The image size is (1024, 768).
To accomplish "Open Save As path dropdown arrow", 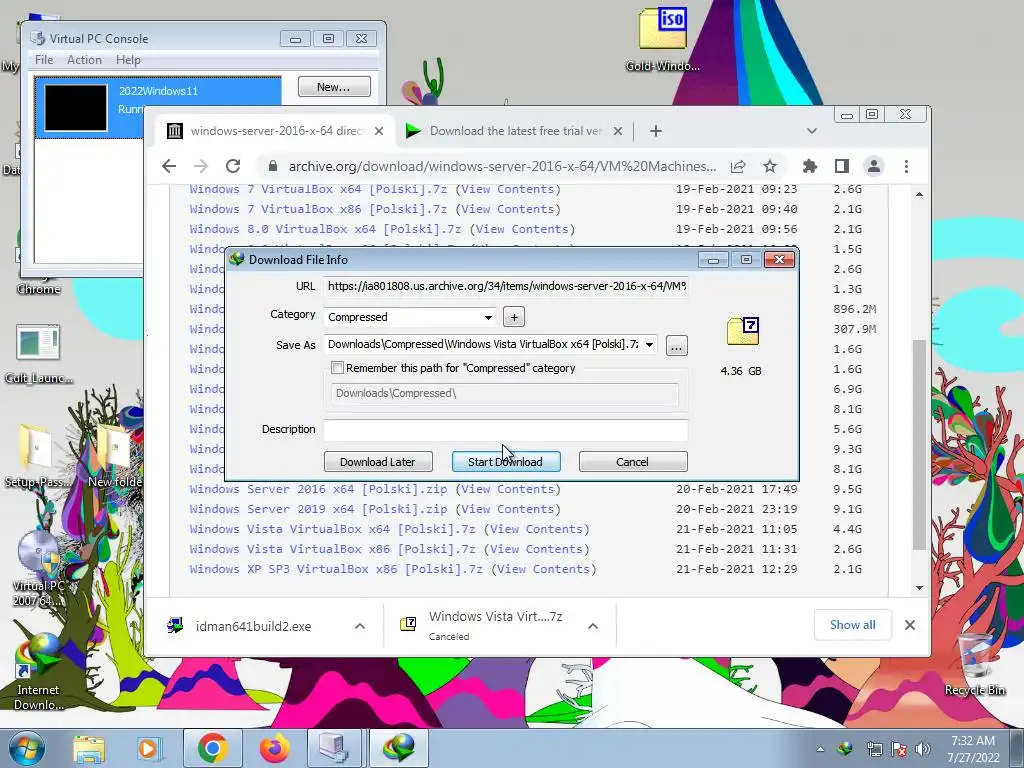I will pos(650,345).
